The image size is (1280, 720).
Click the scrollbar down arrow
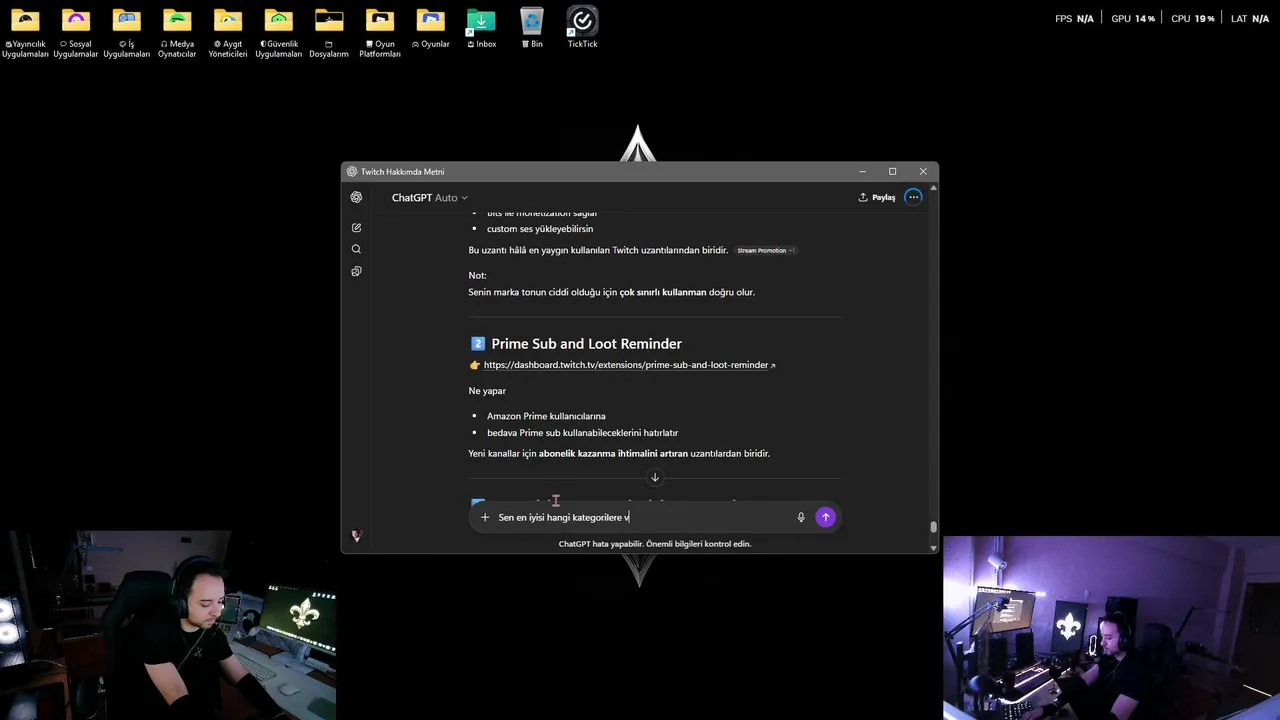tap(934, 548)
